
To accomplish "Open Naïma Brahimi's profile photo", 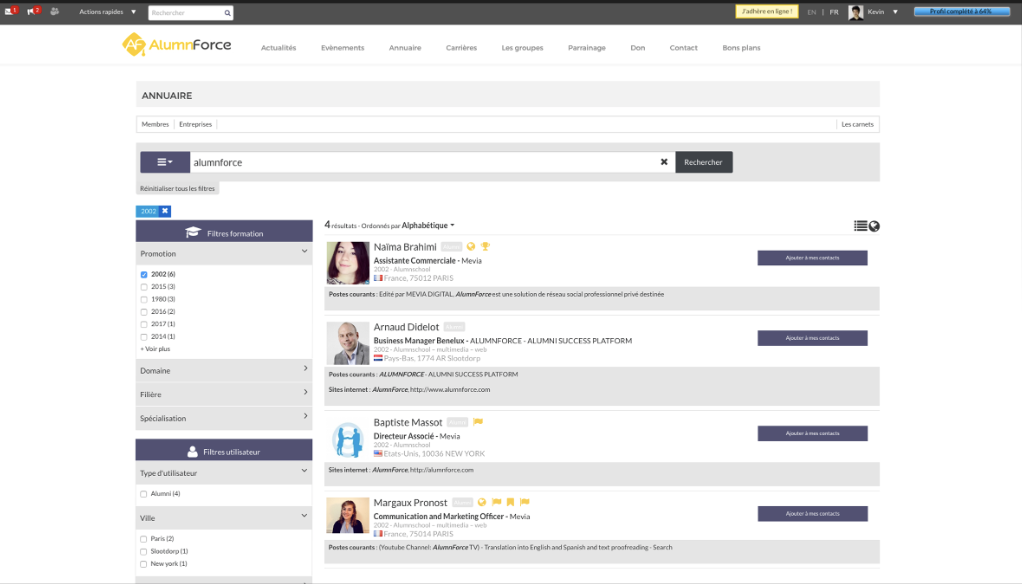I will tap(348, 263).
